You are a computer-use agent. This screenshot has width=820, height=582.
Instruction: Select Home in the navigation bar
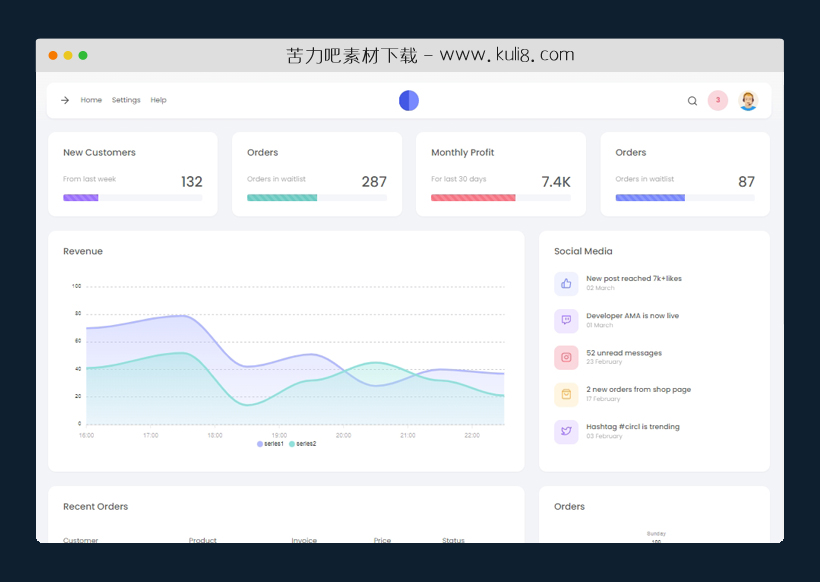[91, 100]
